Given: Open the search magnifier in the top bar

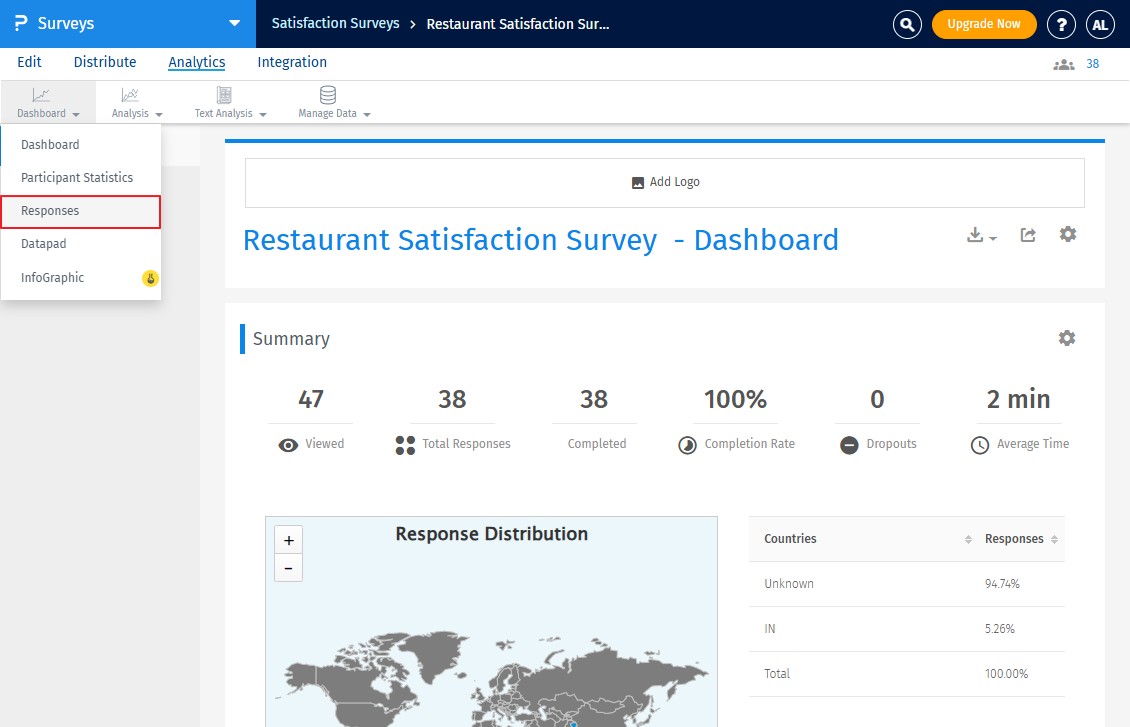Looking at the screenshot, I should coord(907,24).
